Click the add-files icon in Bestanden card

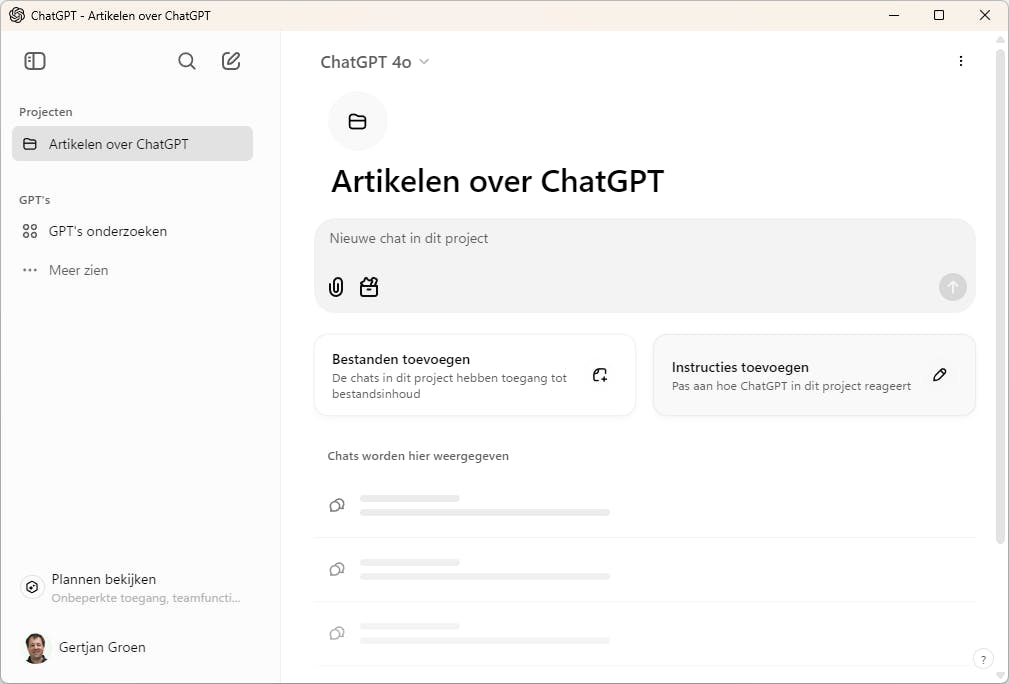[600, 375]
